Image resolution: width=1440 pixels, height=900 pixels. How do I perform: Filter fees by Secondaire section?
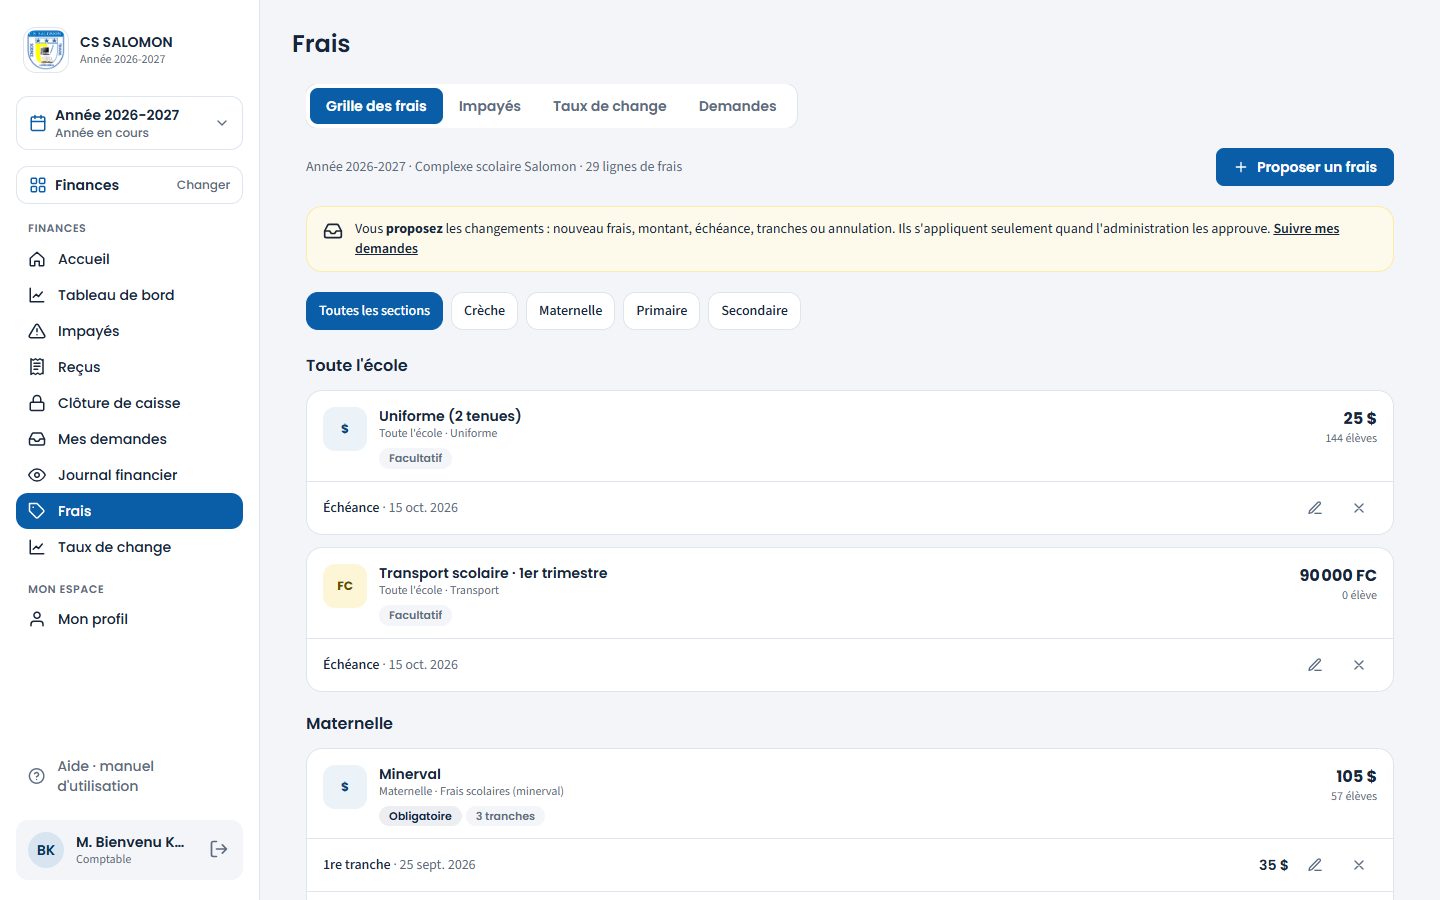tap(754, 311)
